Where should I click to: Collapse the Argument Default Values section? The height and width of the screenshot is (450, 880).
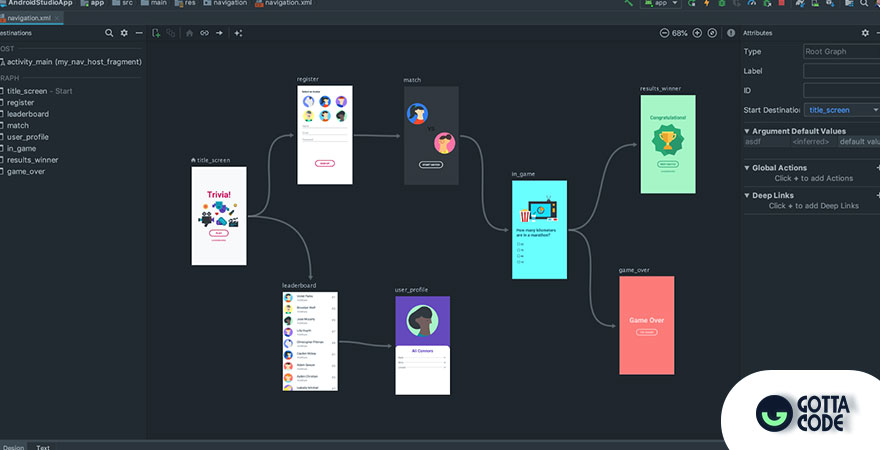click(x=747, y=131)
